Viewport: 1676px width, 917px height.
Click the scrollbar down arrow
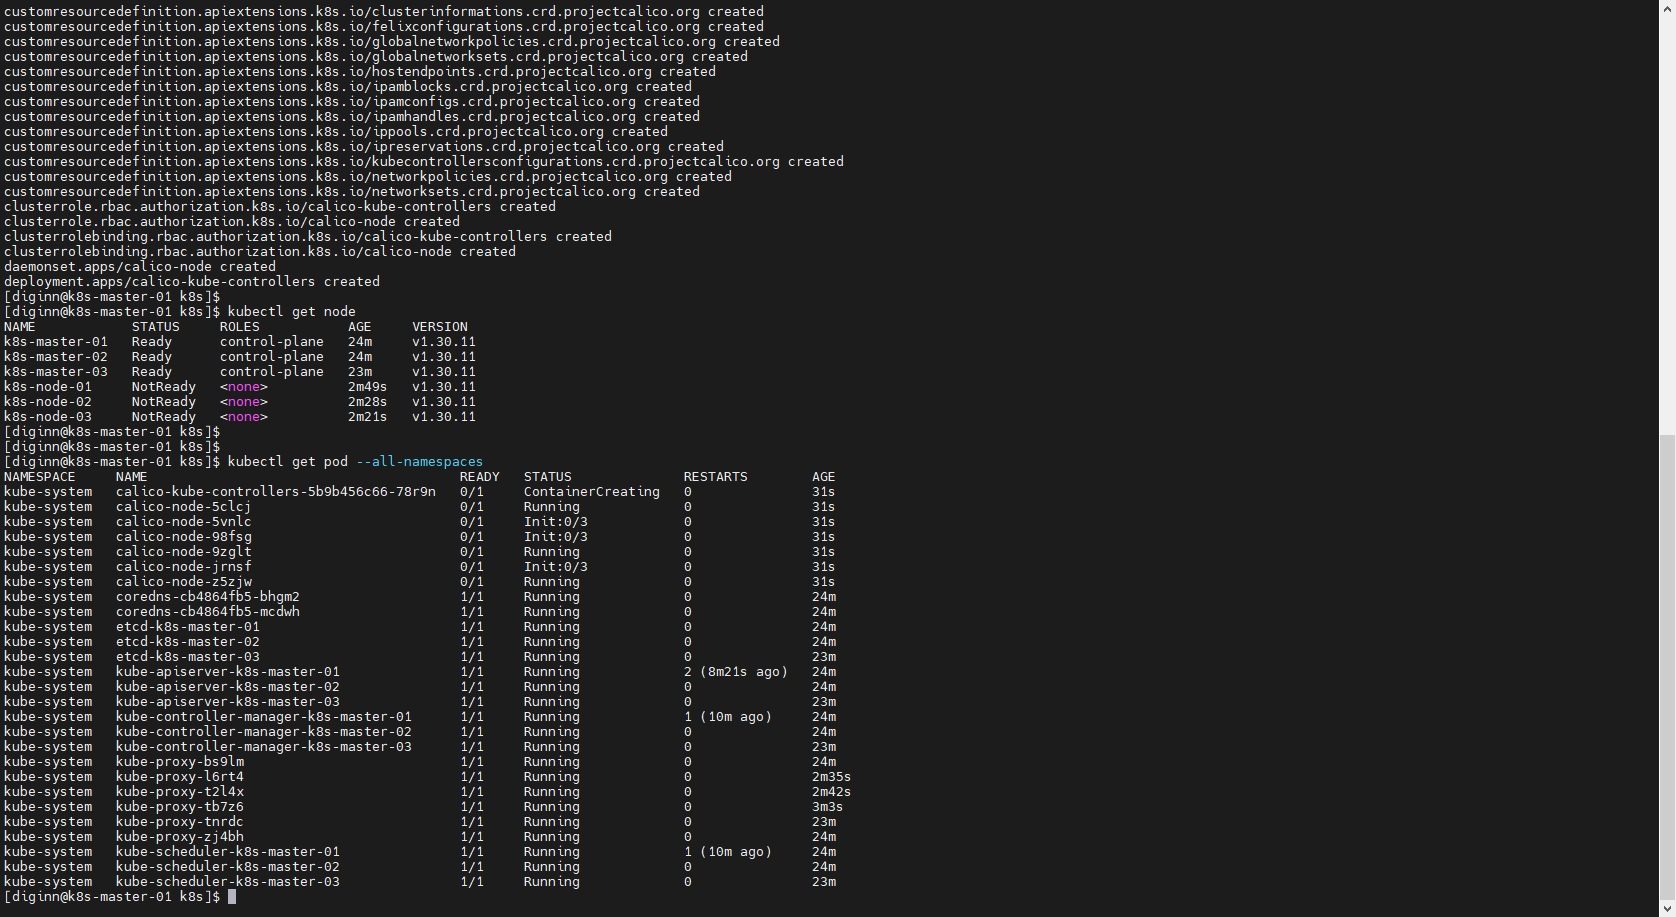[x=1667, y=909]
